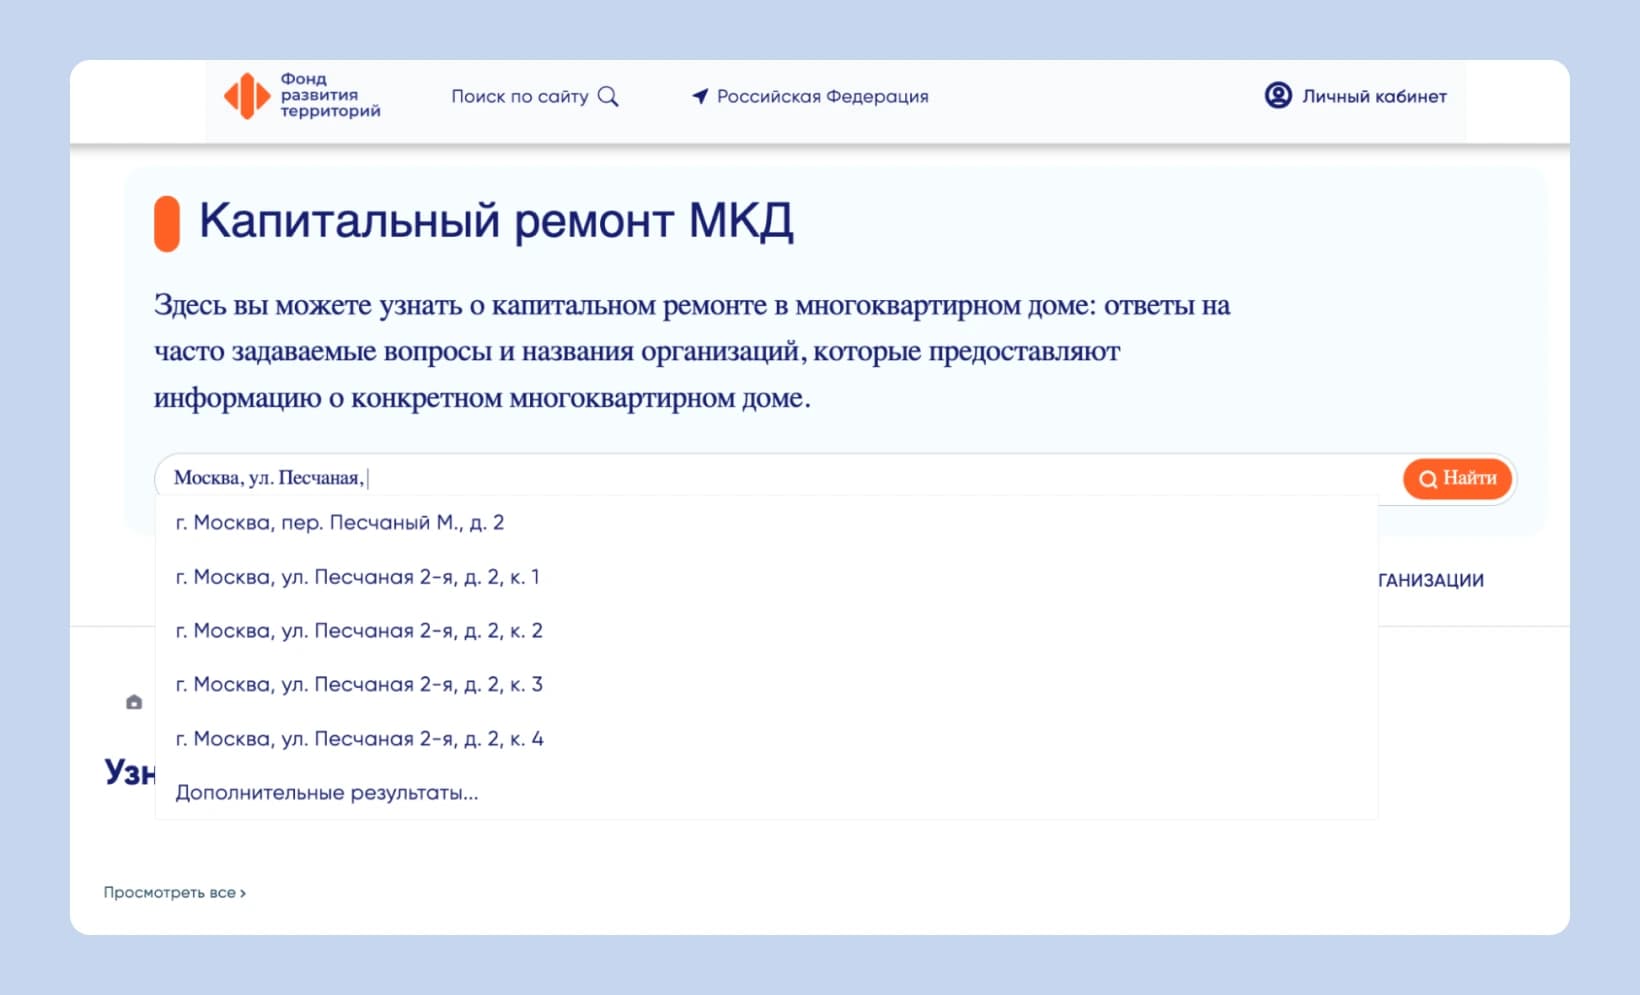This screenshot has height=995, width=1640.
Task: Select suggestion пер. Песчаный М., д. 2
Action: 340,523
